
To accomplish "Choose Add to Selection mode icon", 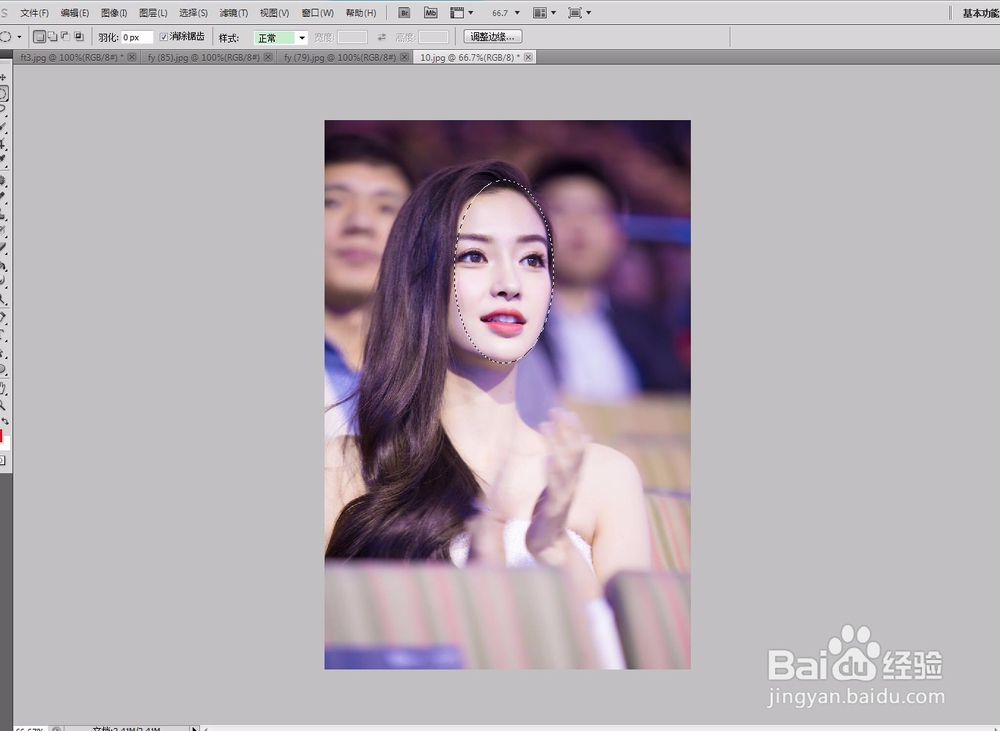I will pyautogui.click(x=52, y=36).
